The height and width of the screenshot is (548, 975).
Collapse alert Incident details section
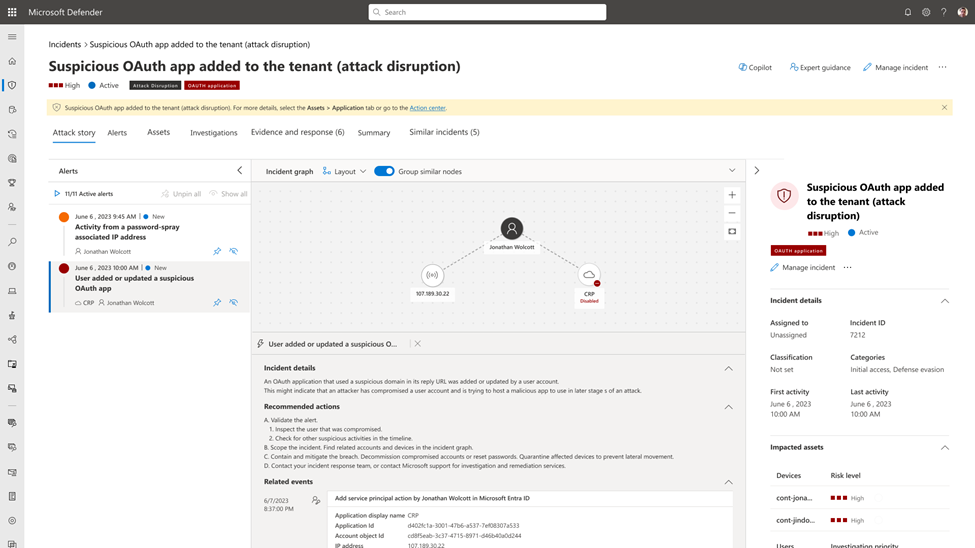pyautogui.click(x=728, y=368)
